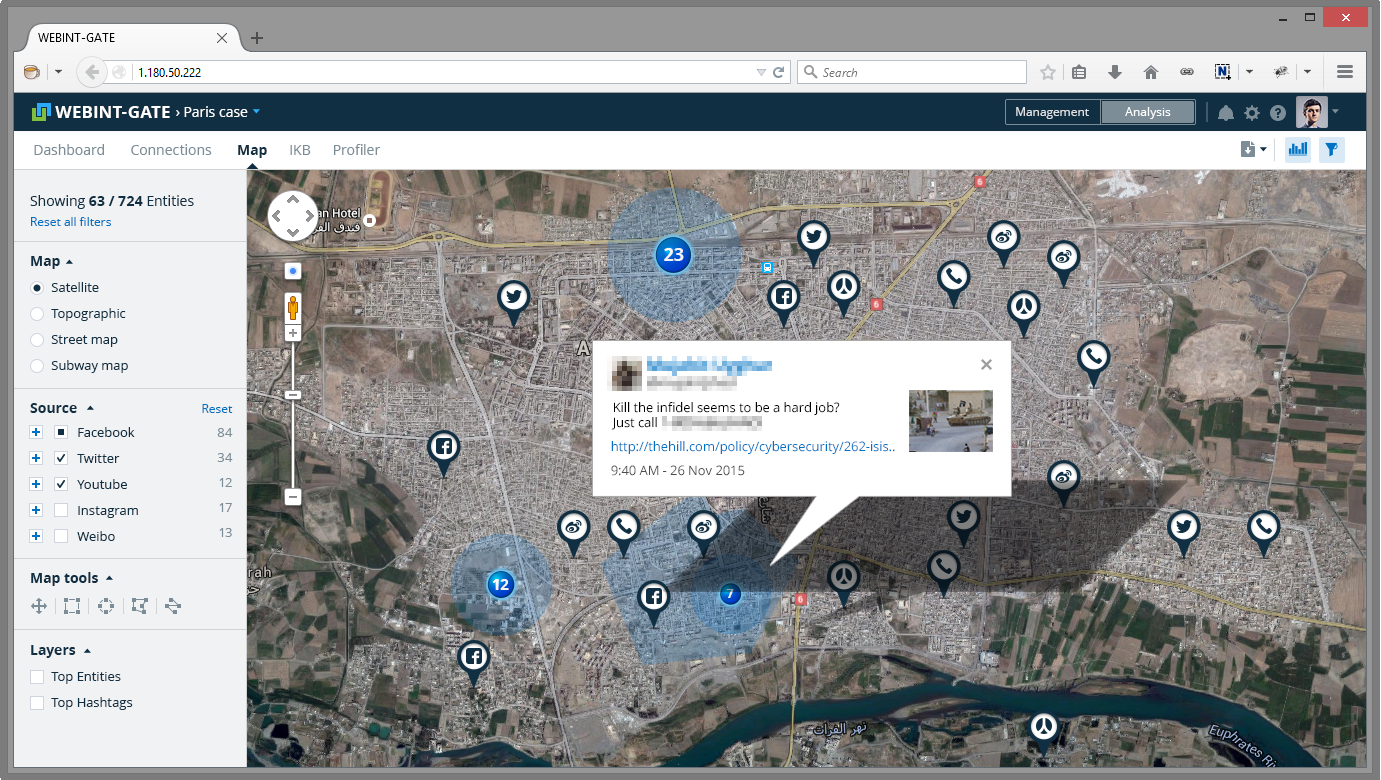Click the Reset all filters link
1381x780 pixels.
pyautogui.click(x=70, y=222)
